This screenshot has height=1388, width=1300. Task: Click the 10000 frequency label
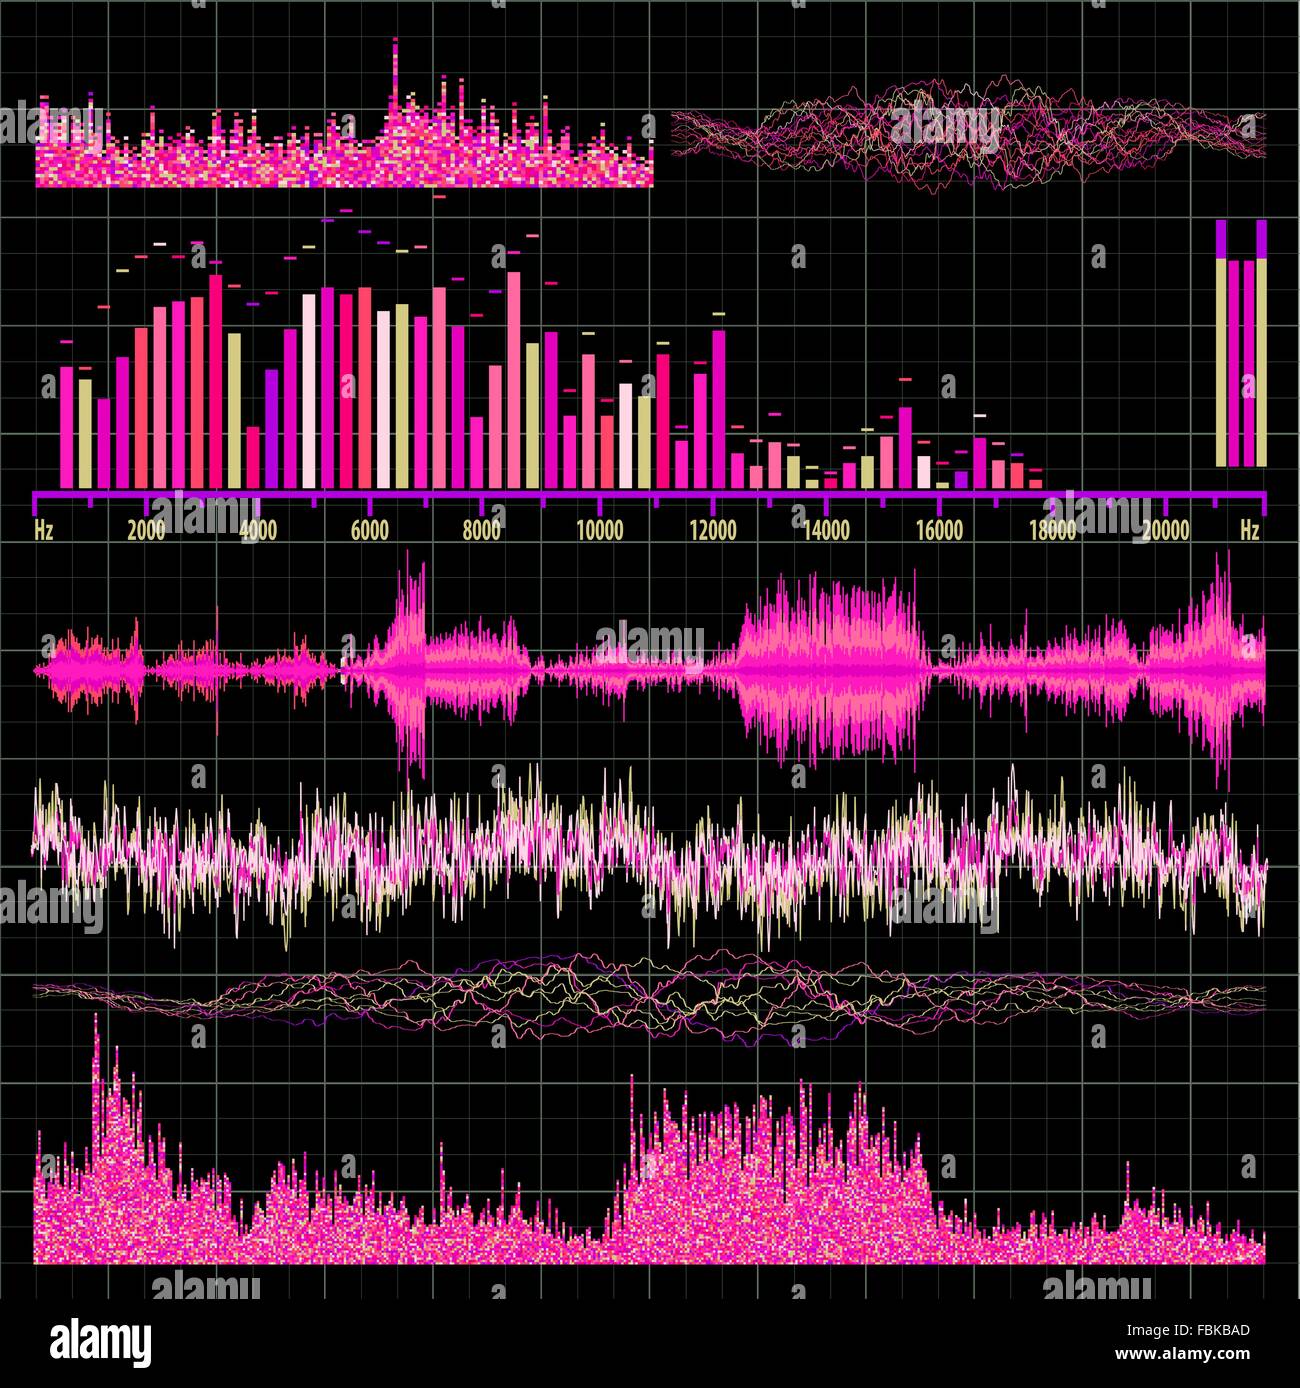(600, 529)
